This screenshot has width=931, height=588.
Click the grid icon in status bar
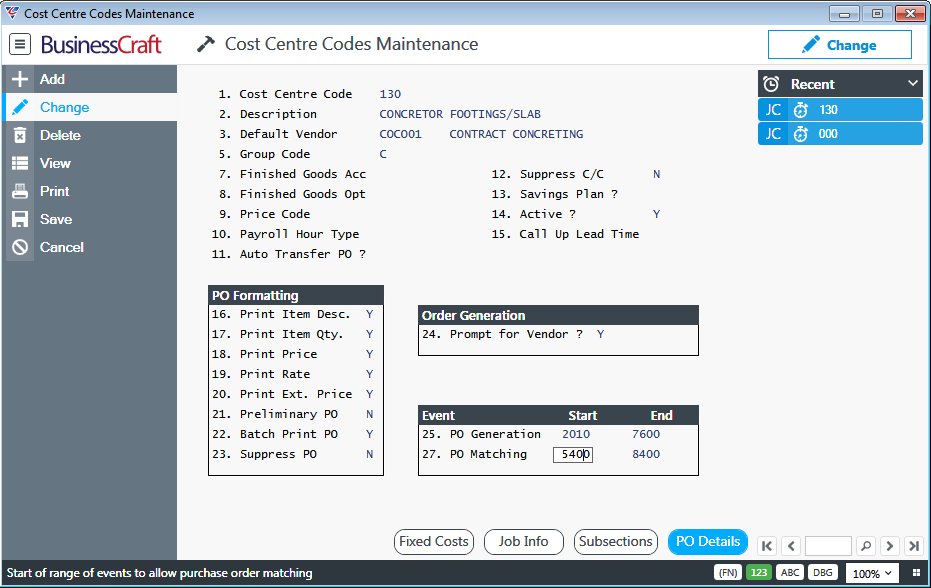click(916, 573)
